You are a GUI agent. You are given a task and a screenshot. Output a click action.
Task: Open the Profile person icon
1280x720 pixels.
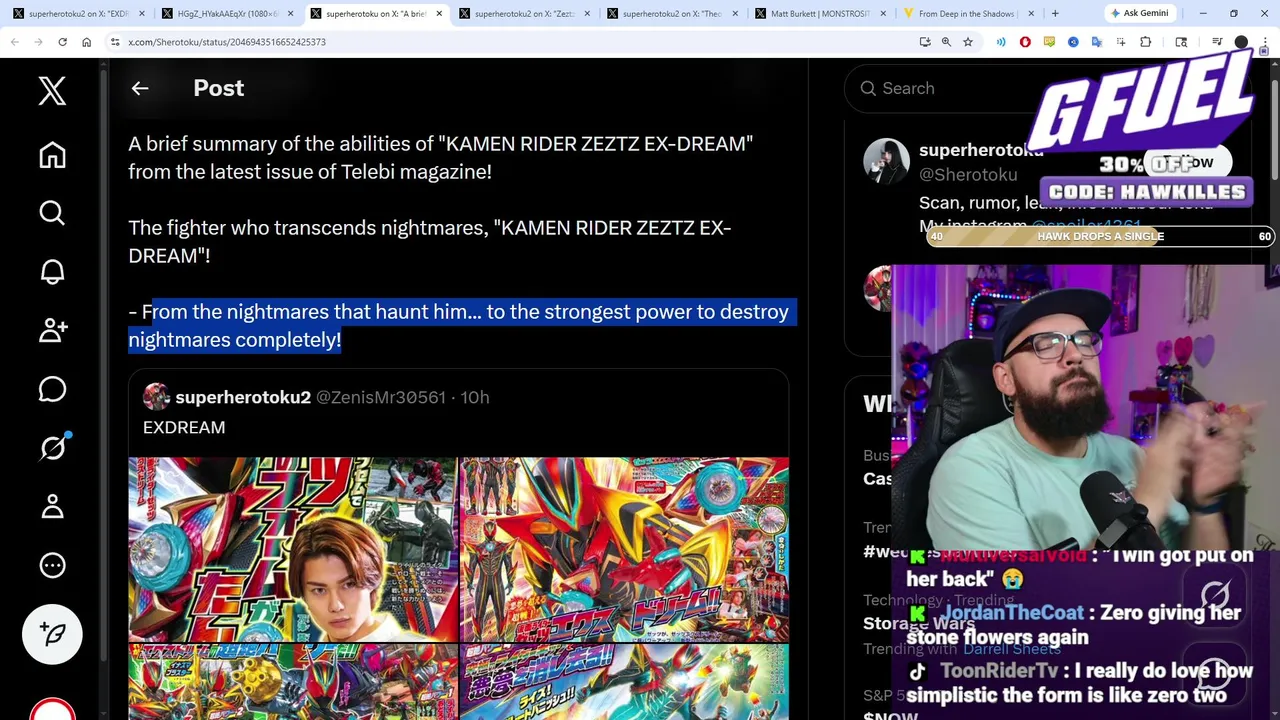coord(52,507)
